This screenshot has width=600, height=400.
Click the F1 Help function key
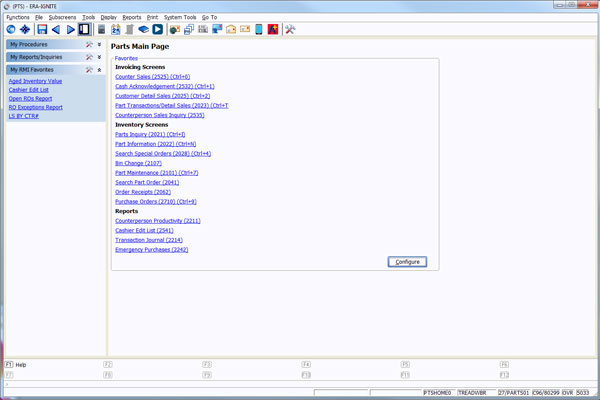click(16, 365)
